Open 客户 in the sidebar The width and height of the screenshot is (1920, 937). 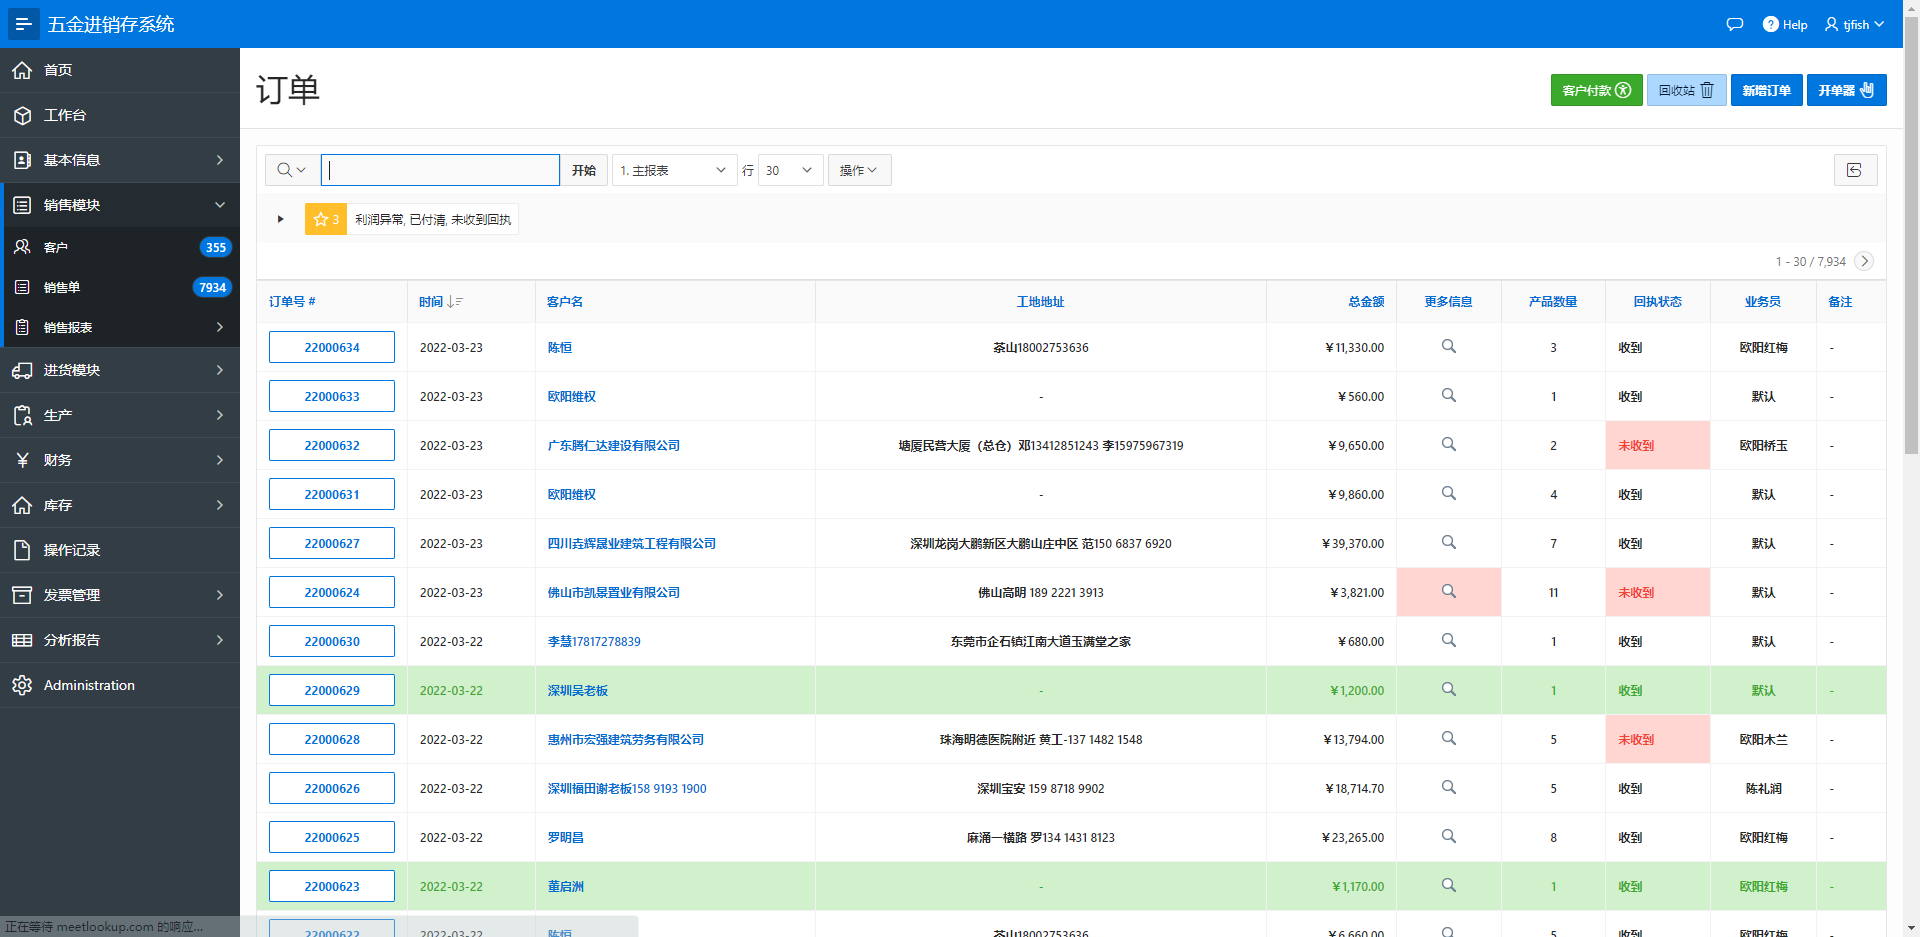[56, 247]
